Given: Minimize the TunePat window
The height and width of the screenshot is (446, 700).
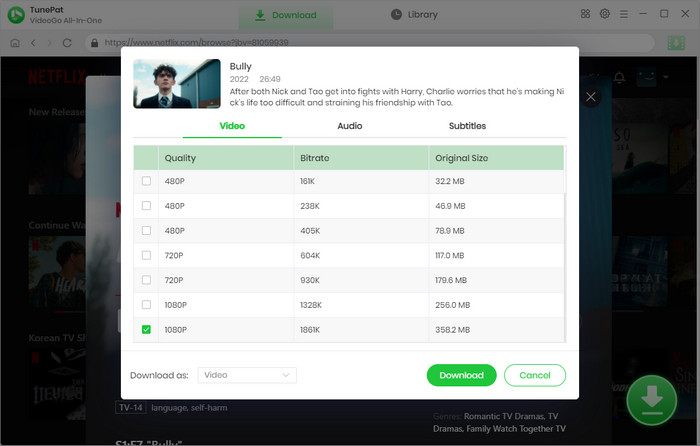Looking at the screenshot, I should pos(643,14).
